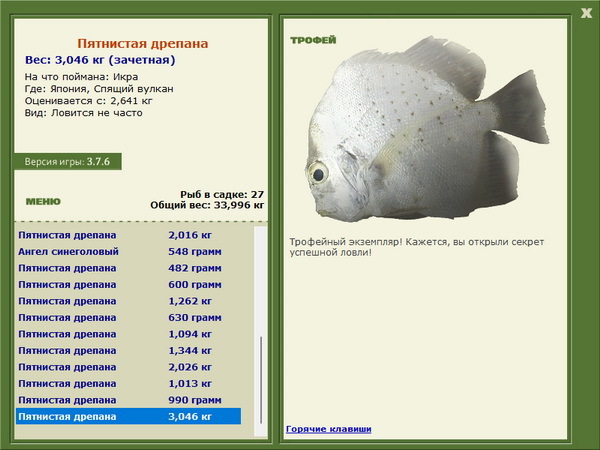Pick the 1,262 кг fish row

(x=127, y=301)
